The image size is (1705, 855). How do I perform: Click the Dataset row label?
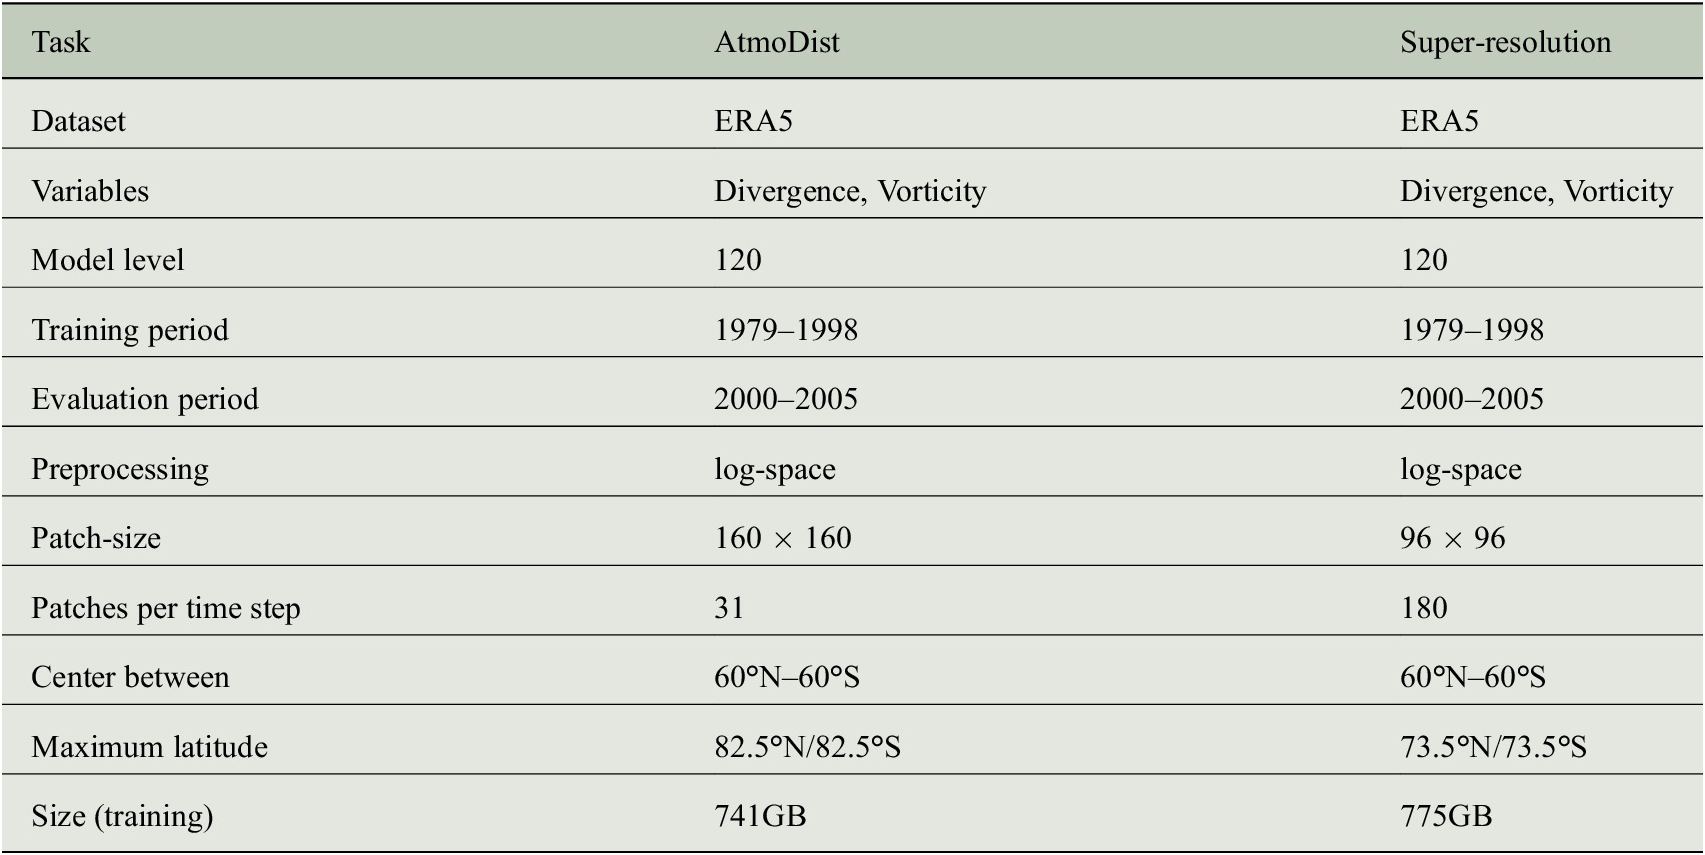click(78, 121)
